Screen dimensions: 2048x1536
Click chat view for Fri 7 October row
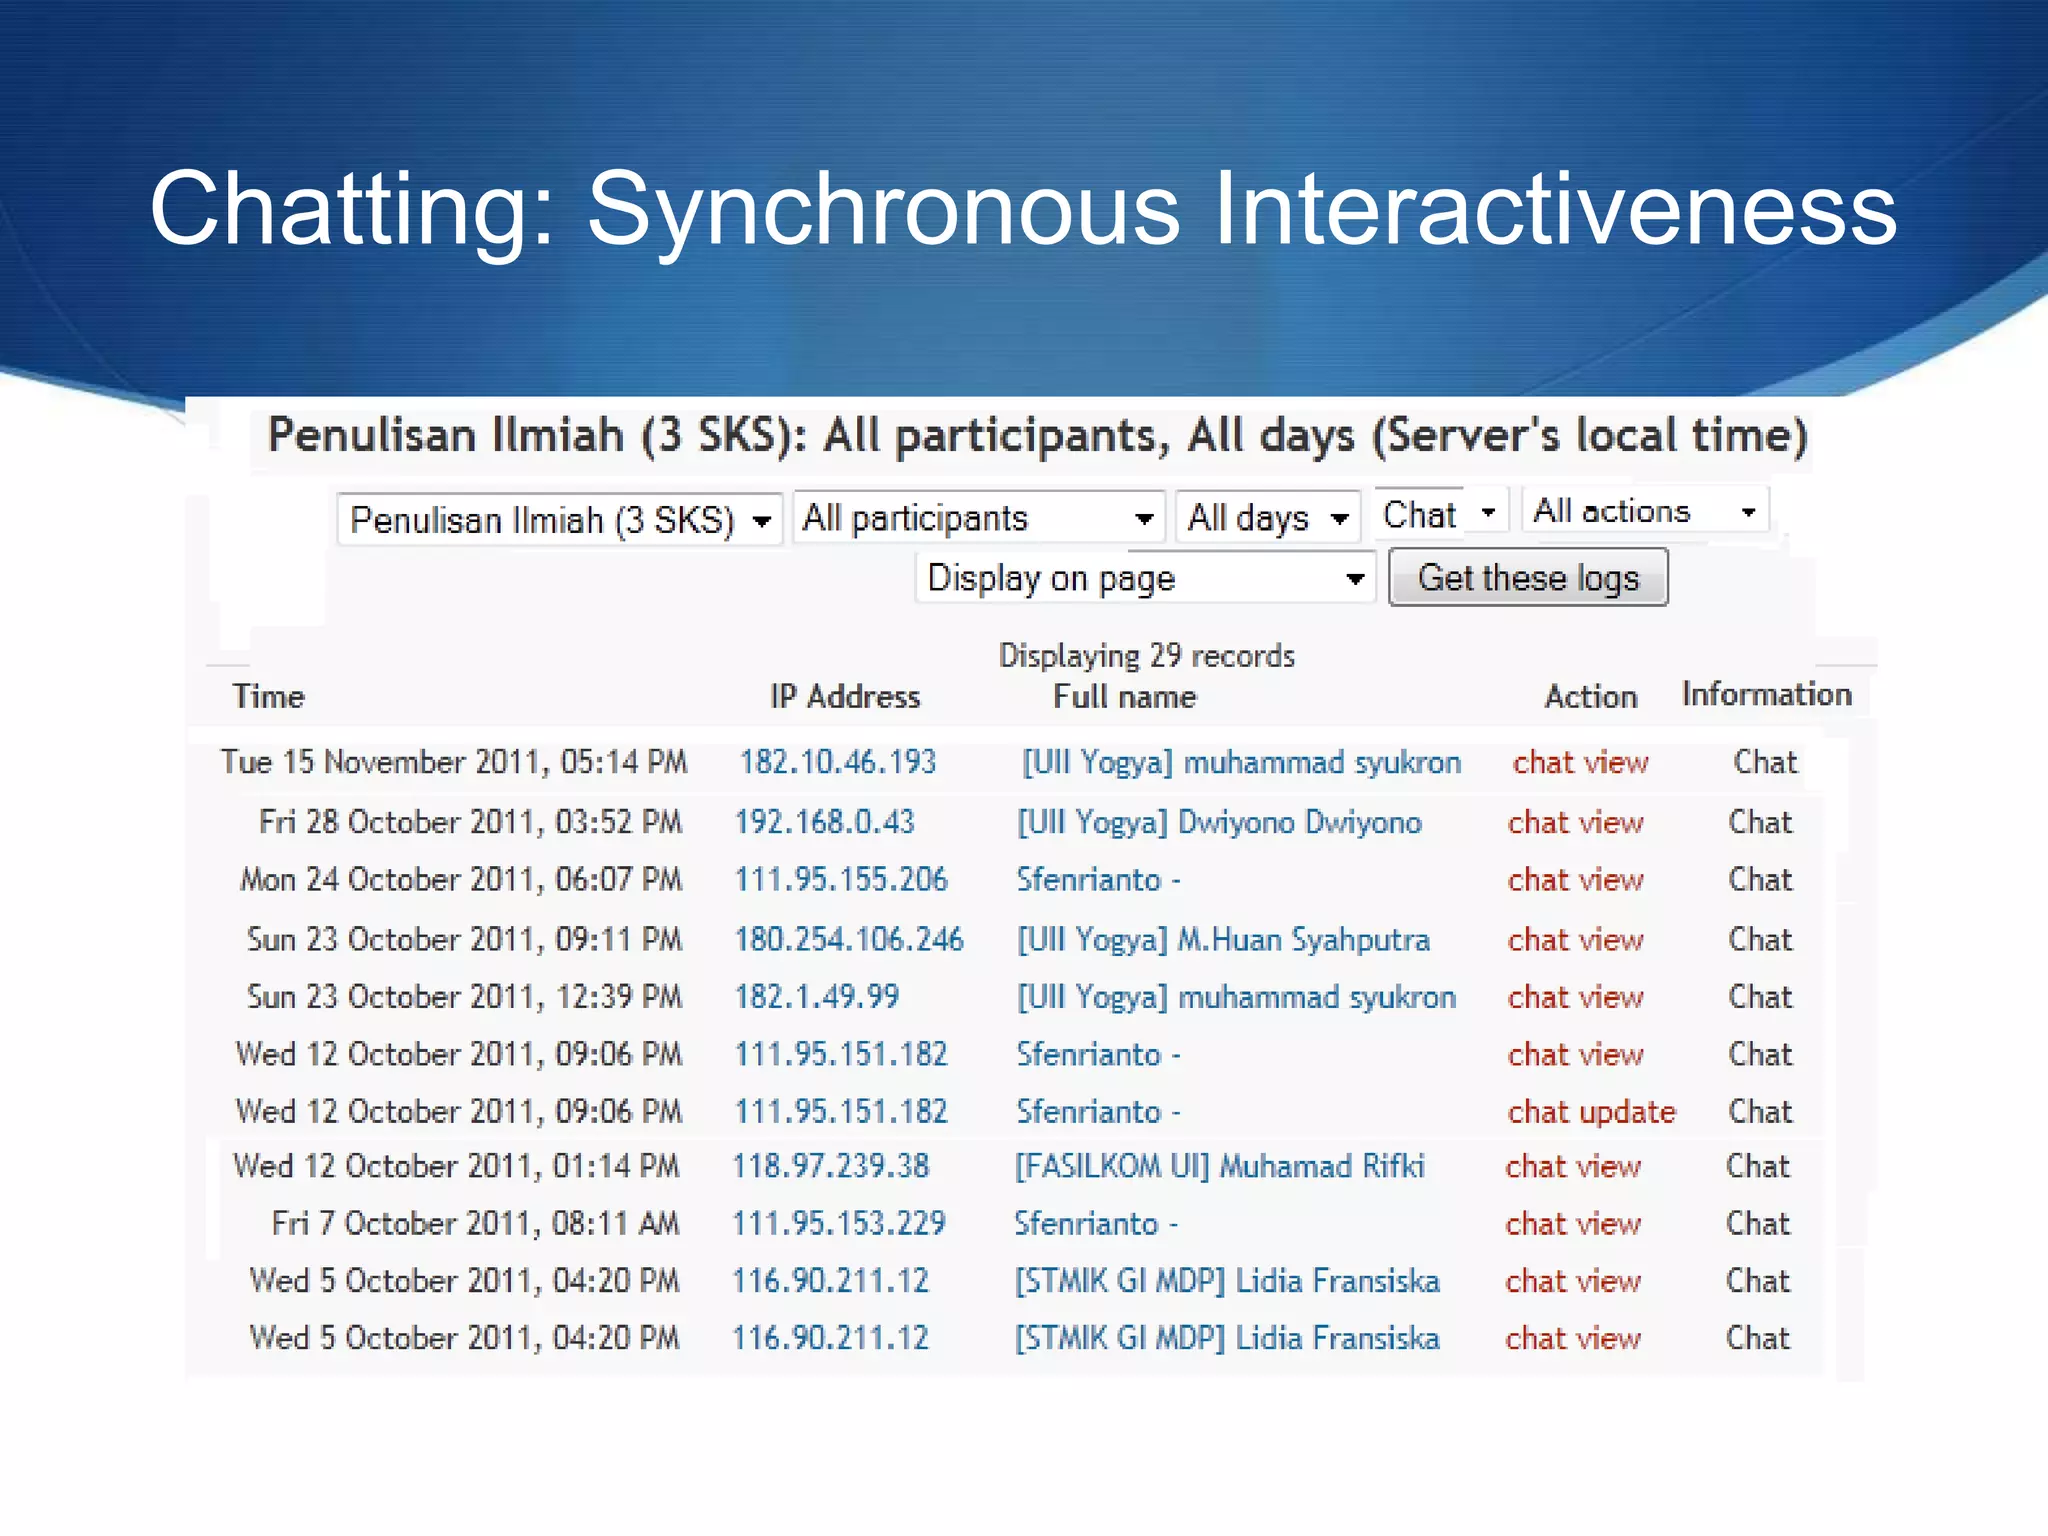coord(1573,1223)
